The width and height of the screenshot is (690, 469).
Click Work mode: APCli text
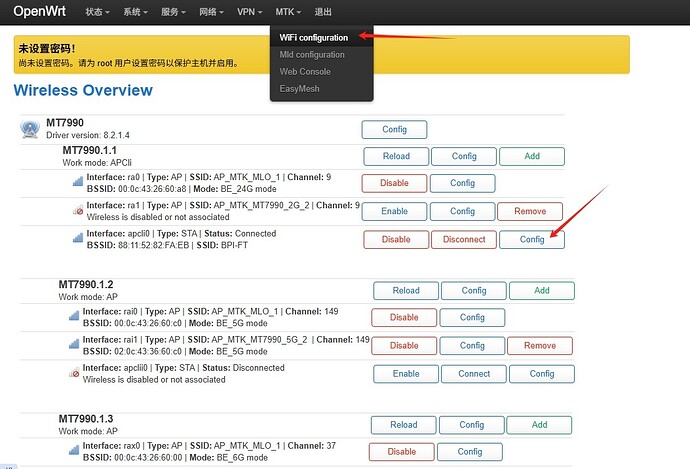[x=97, y=163]
